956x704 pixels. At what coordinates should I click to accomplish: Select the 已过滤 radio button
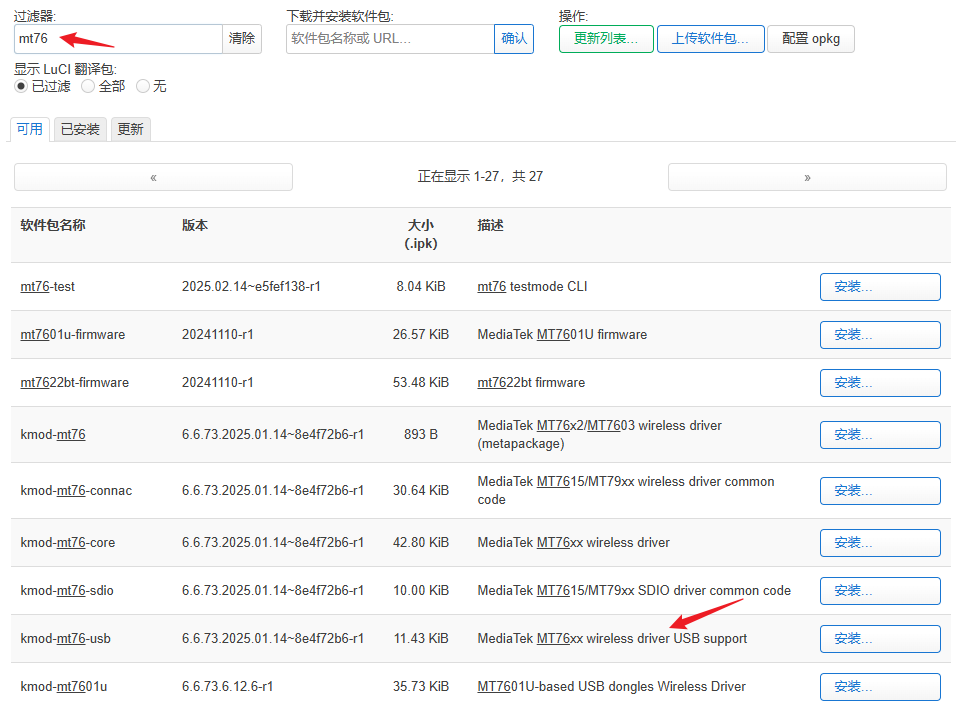(x=21, y=87)
